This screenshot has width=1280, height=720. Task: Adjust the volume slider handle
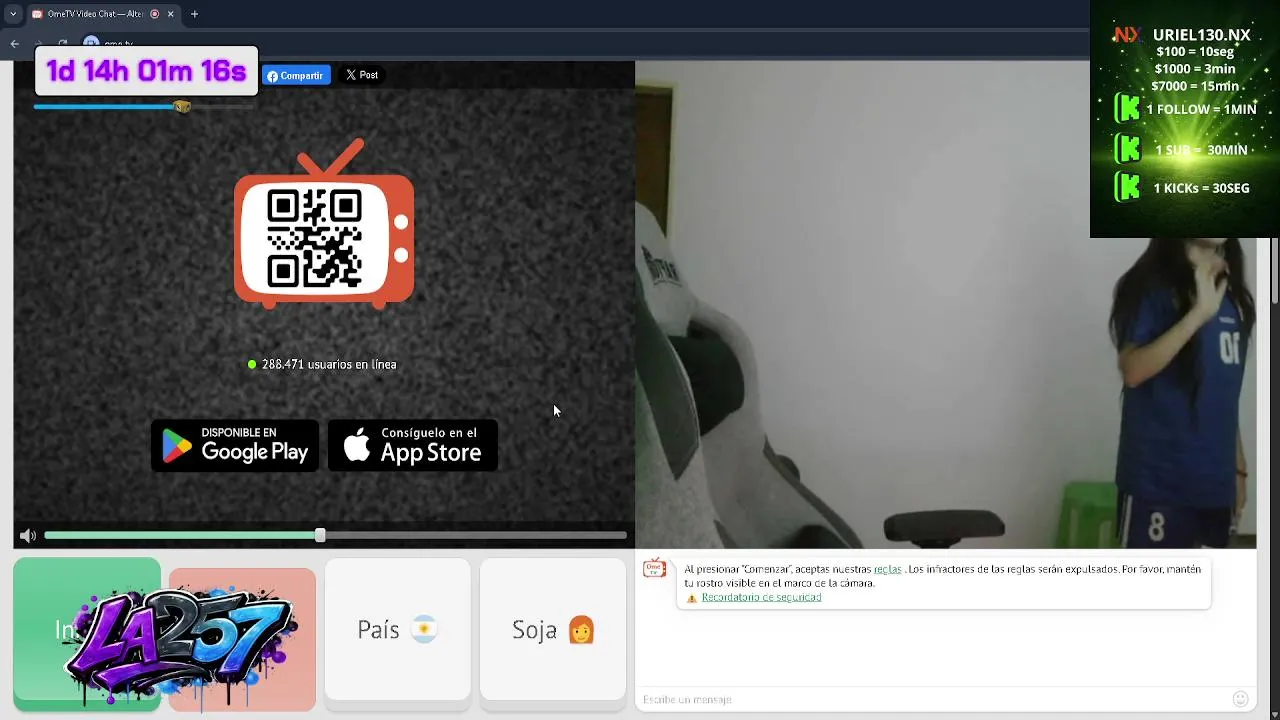tap(320, 536)
